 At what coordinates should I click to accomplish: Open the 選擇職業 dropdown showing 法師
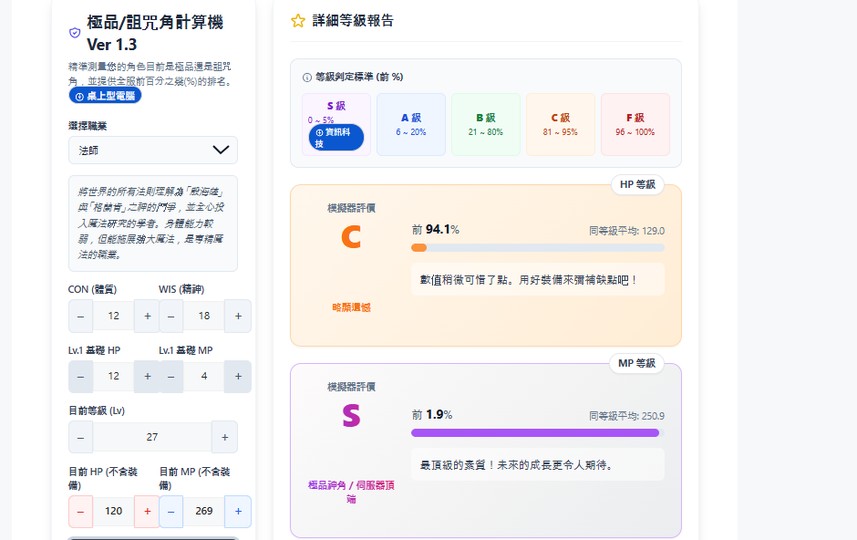(x=153, y=150)
